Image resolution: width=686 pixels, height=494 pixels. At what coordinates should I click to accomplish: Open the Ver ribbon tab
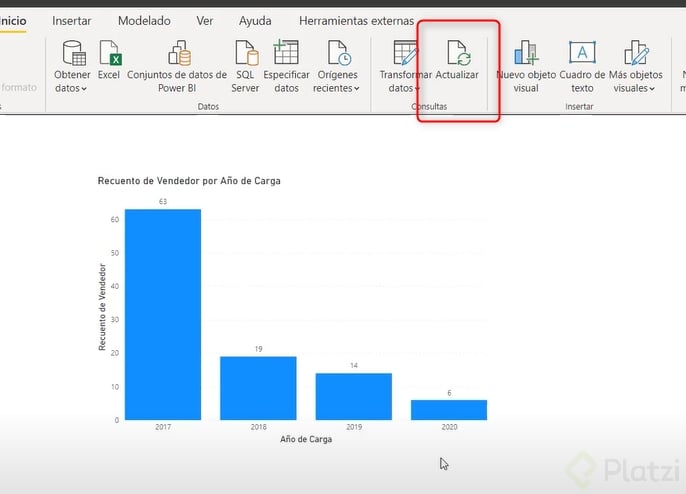205,21
